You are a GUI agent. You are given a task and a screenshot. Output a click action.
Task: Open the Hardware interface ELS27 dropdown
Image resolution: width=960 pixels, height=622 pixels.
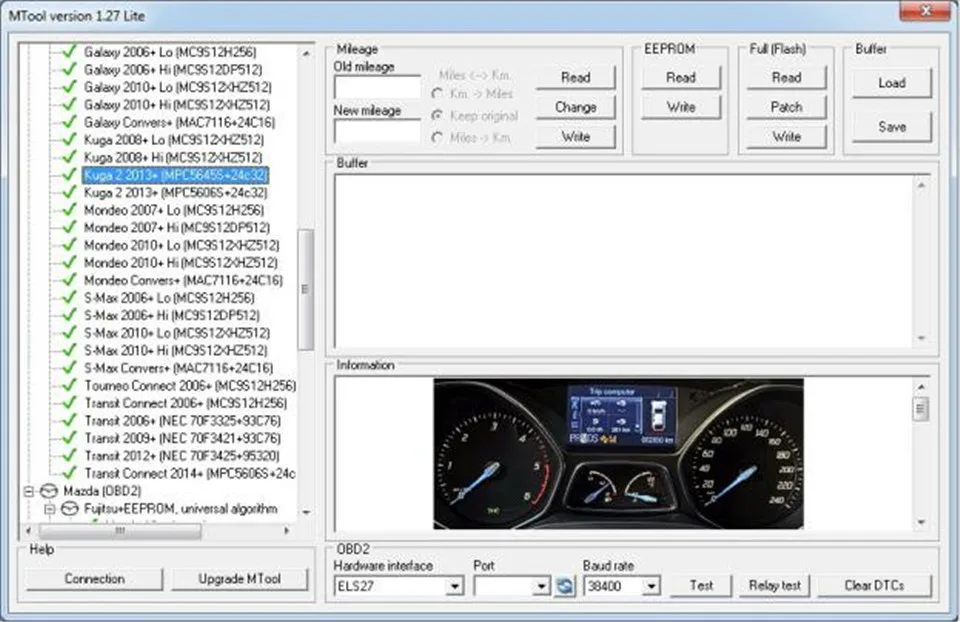tap(455, 586)
